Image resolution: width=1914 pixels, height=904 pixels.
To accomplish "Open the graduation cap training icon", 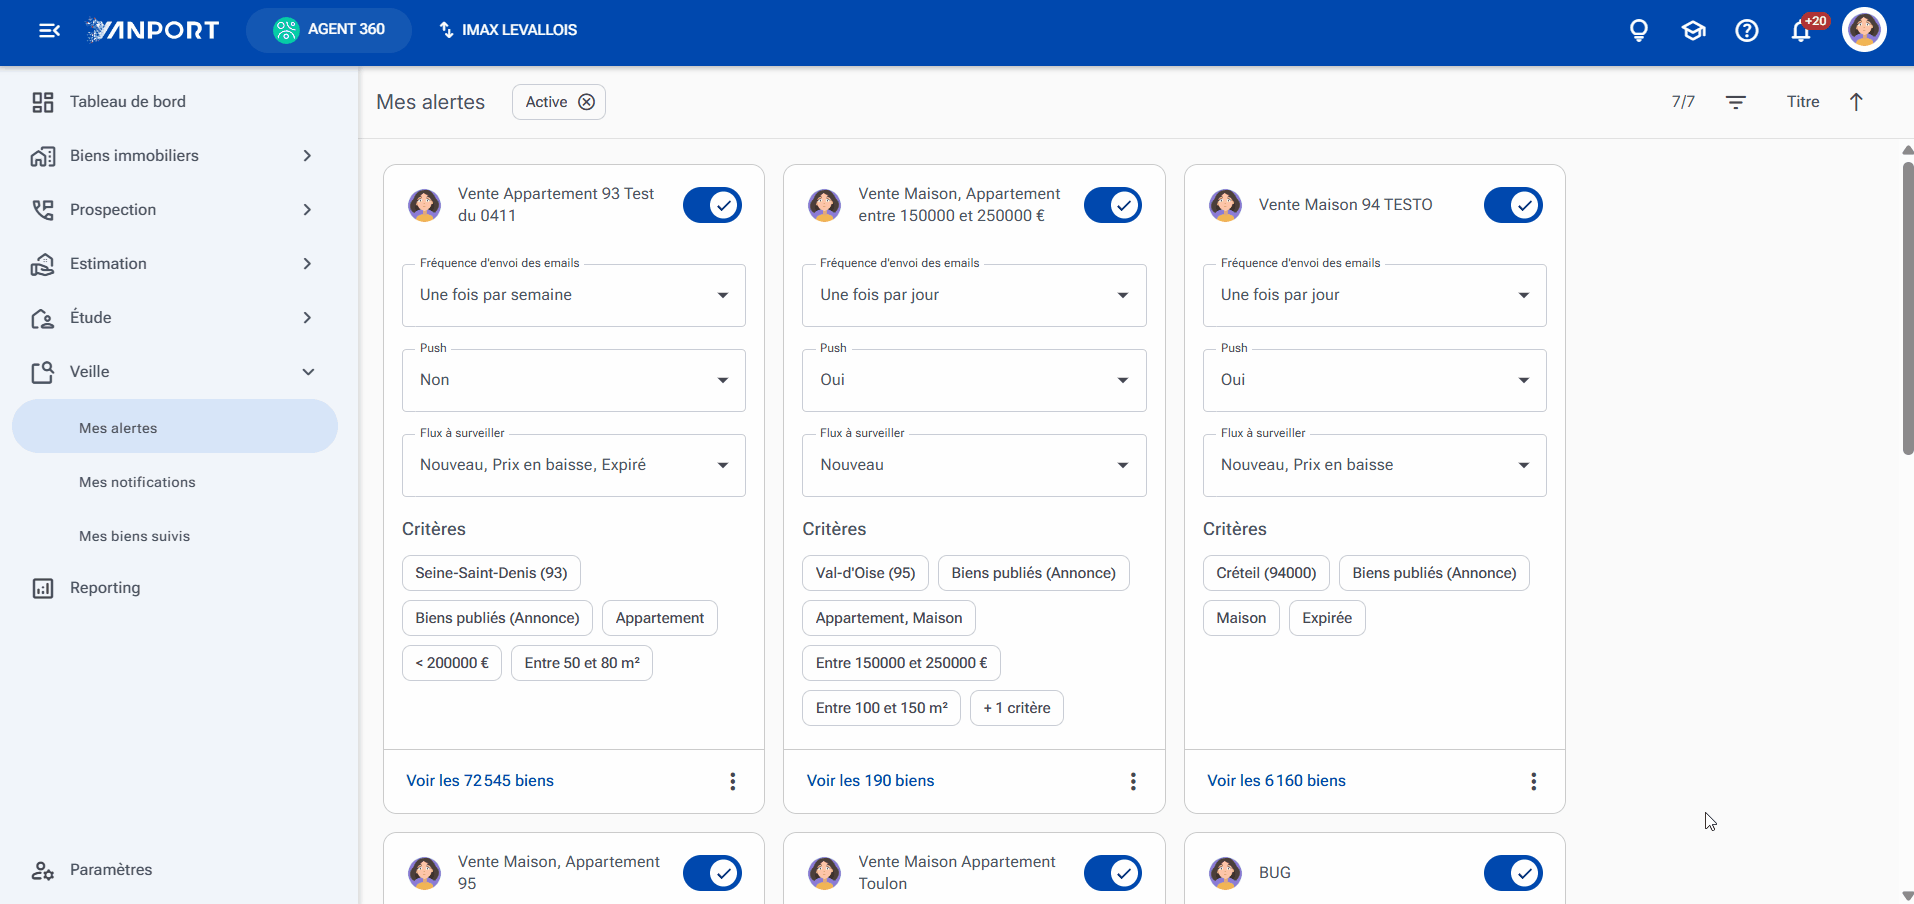I will (x=1693, y=30).
